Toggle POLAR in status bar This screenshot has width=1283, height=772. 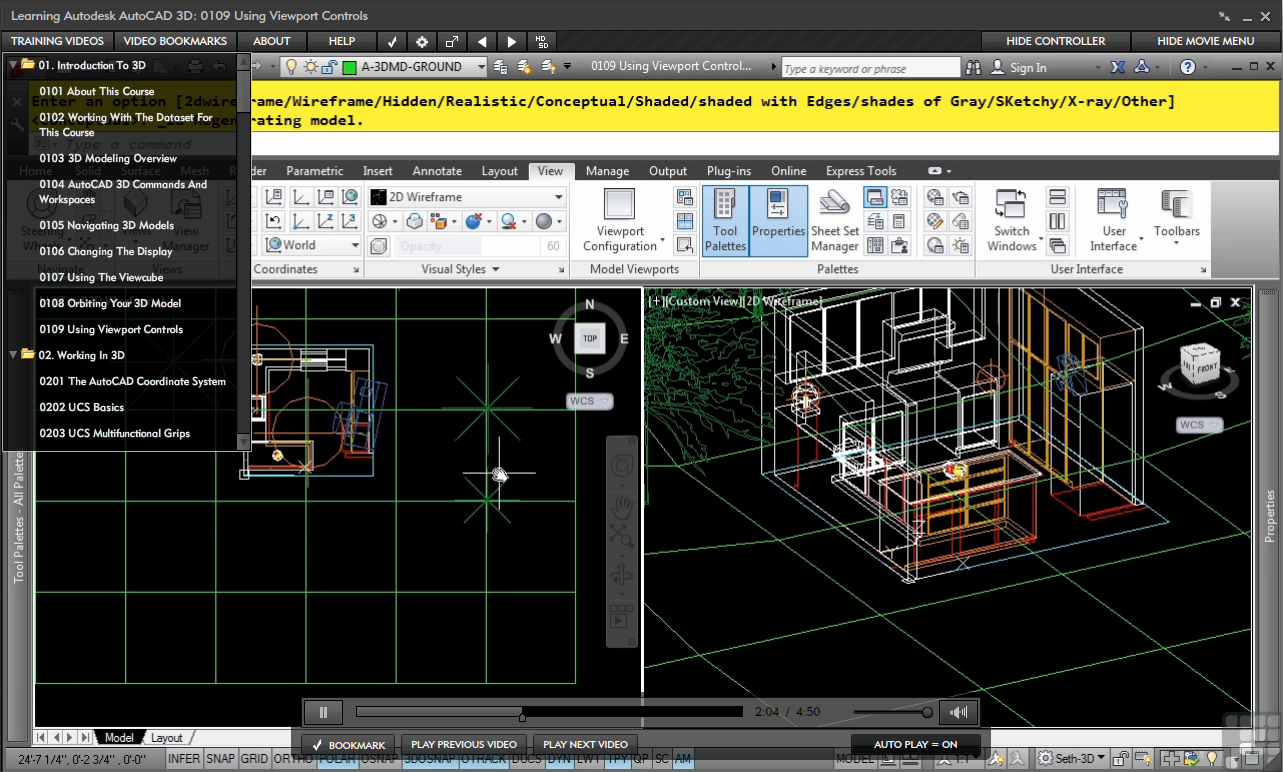coord(337,759)
